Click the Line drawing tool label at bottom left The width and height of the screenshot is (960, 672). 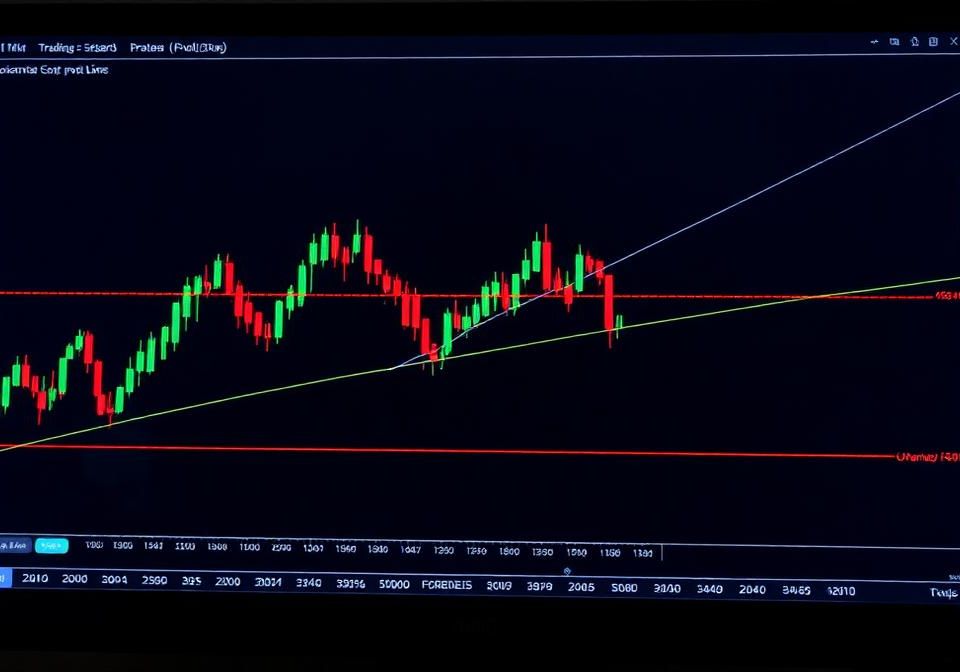[x=20, y=546]
